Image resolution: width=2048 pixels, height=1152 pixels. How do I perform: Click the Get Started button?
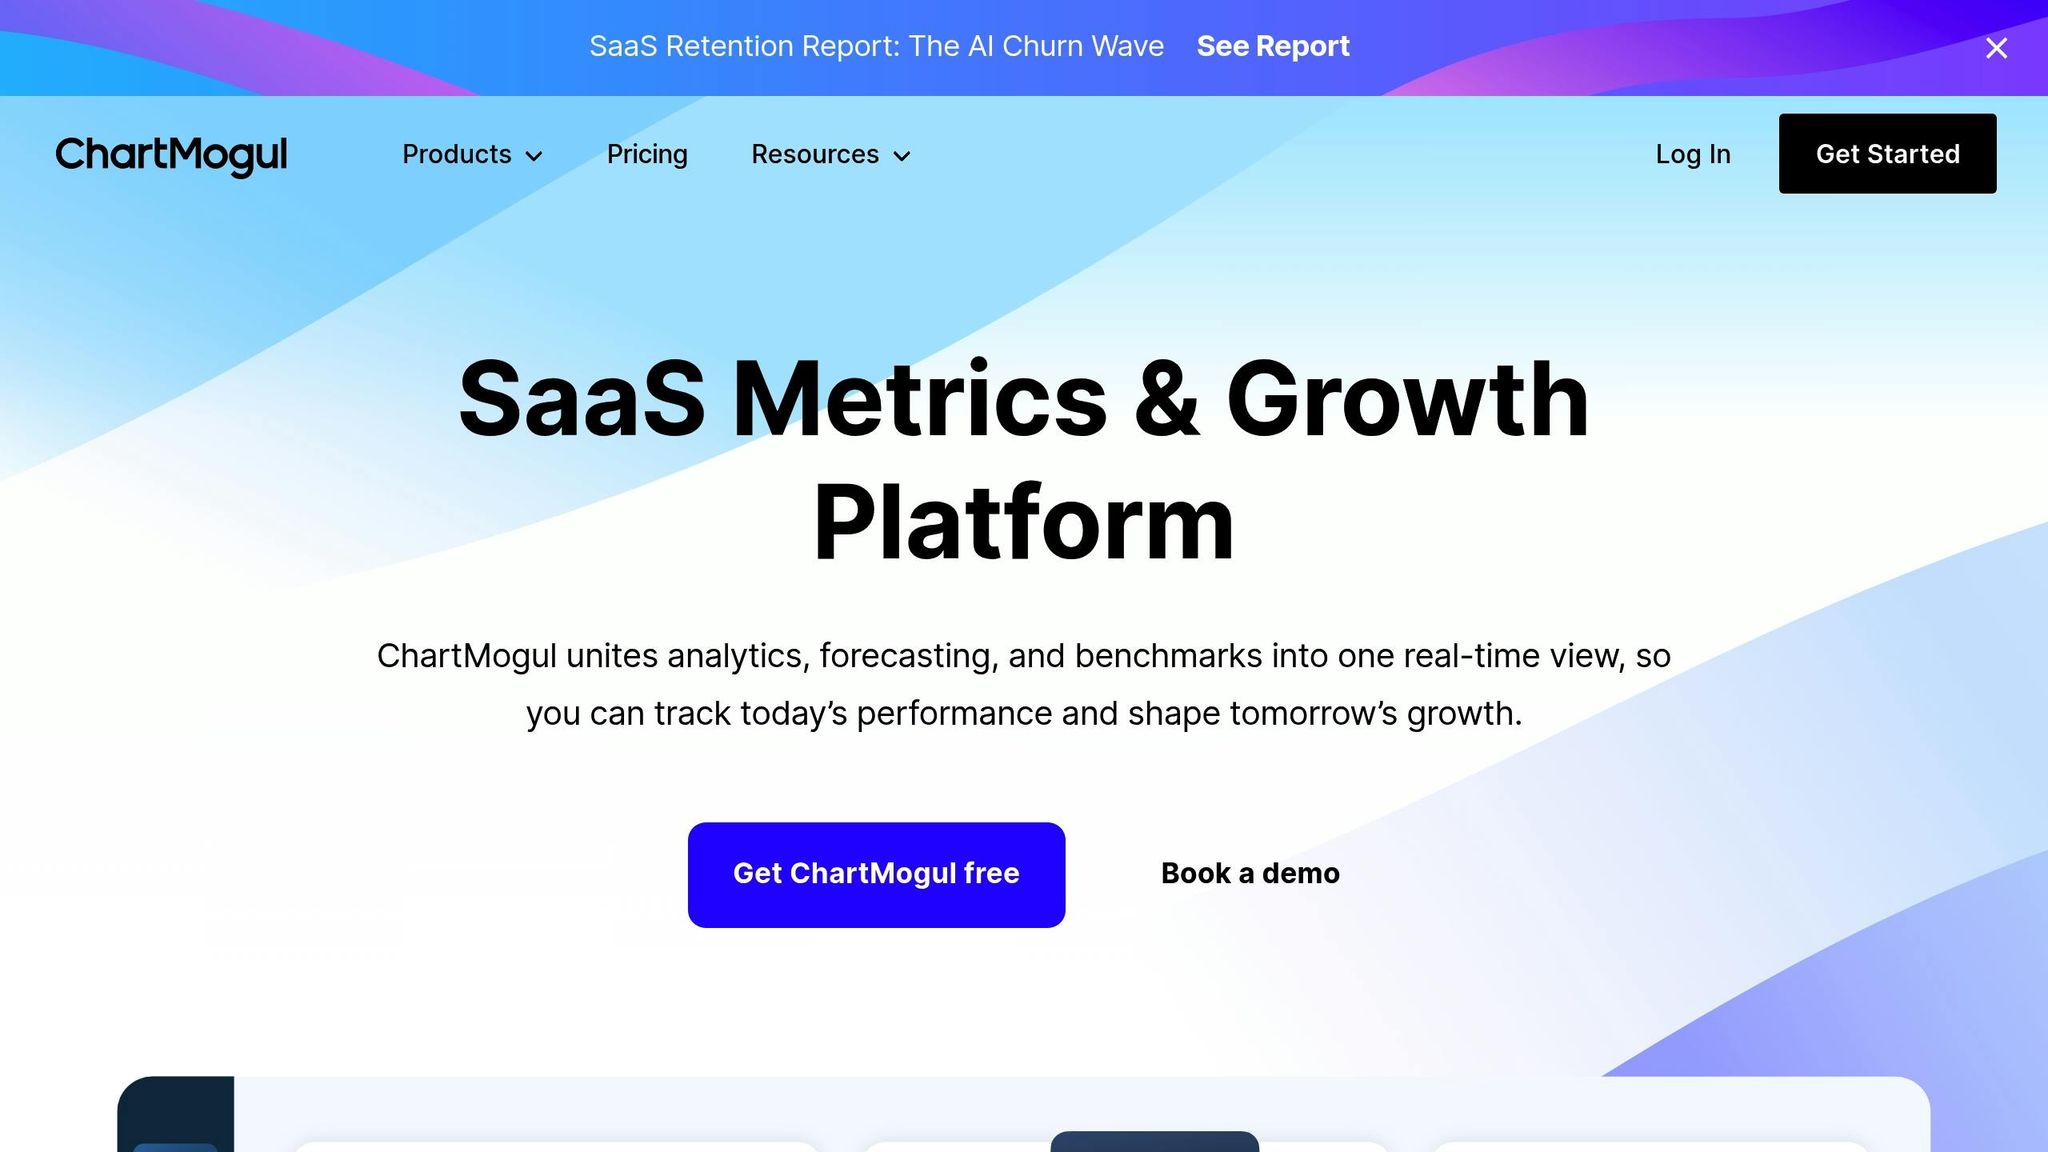pyautogui.click(x=1887, y=154)
